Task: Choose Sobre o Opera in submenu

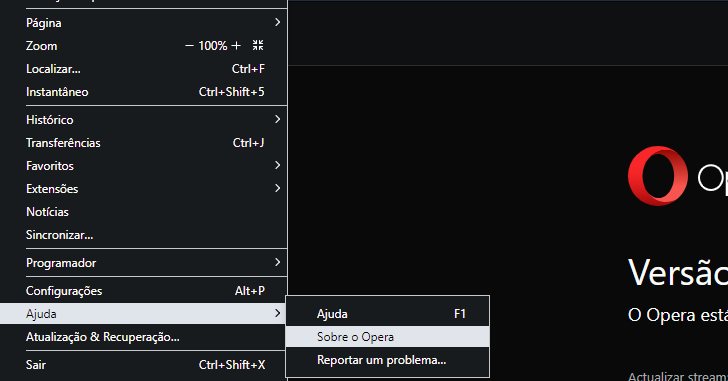Action: coord(387,337)
